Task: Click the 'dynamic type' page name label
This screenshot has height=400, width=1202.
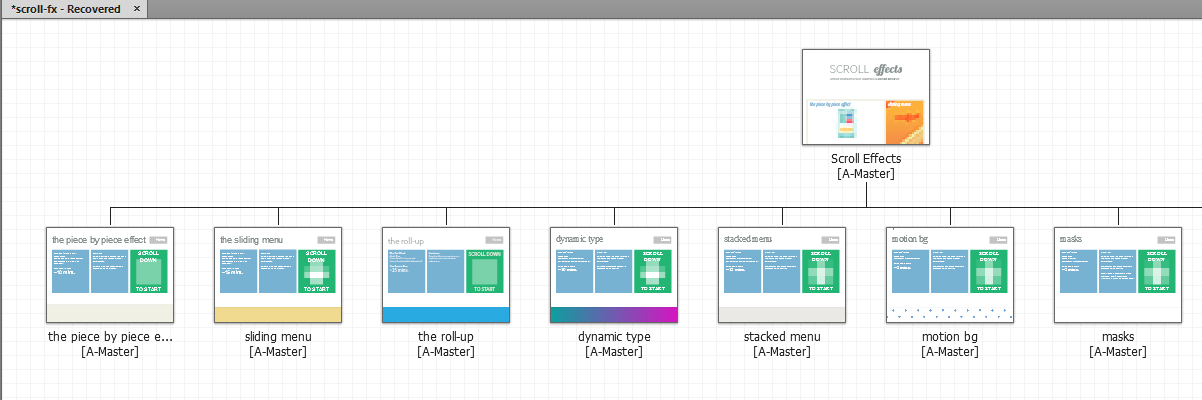Action: (x=614, y=337)
